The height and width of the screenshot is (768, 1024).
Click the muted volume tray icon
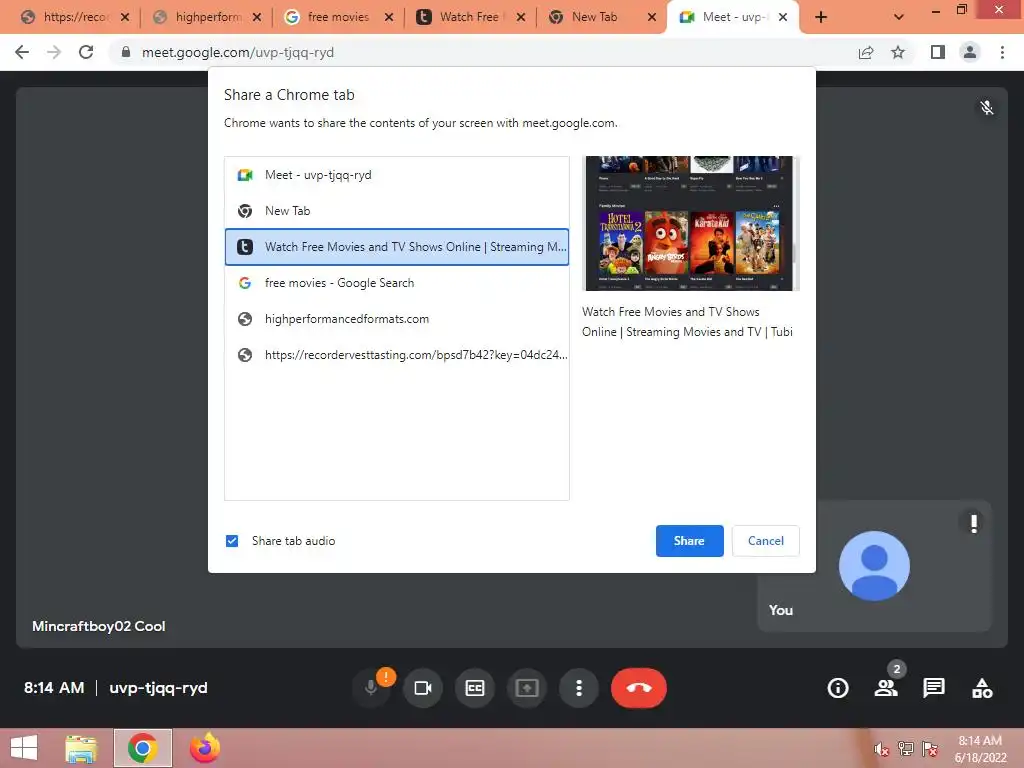[x=882, y=750]
